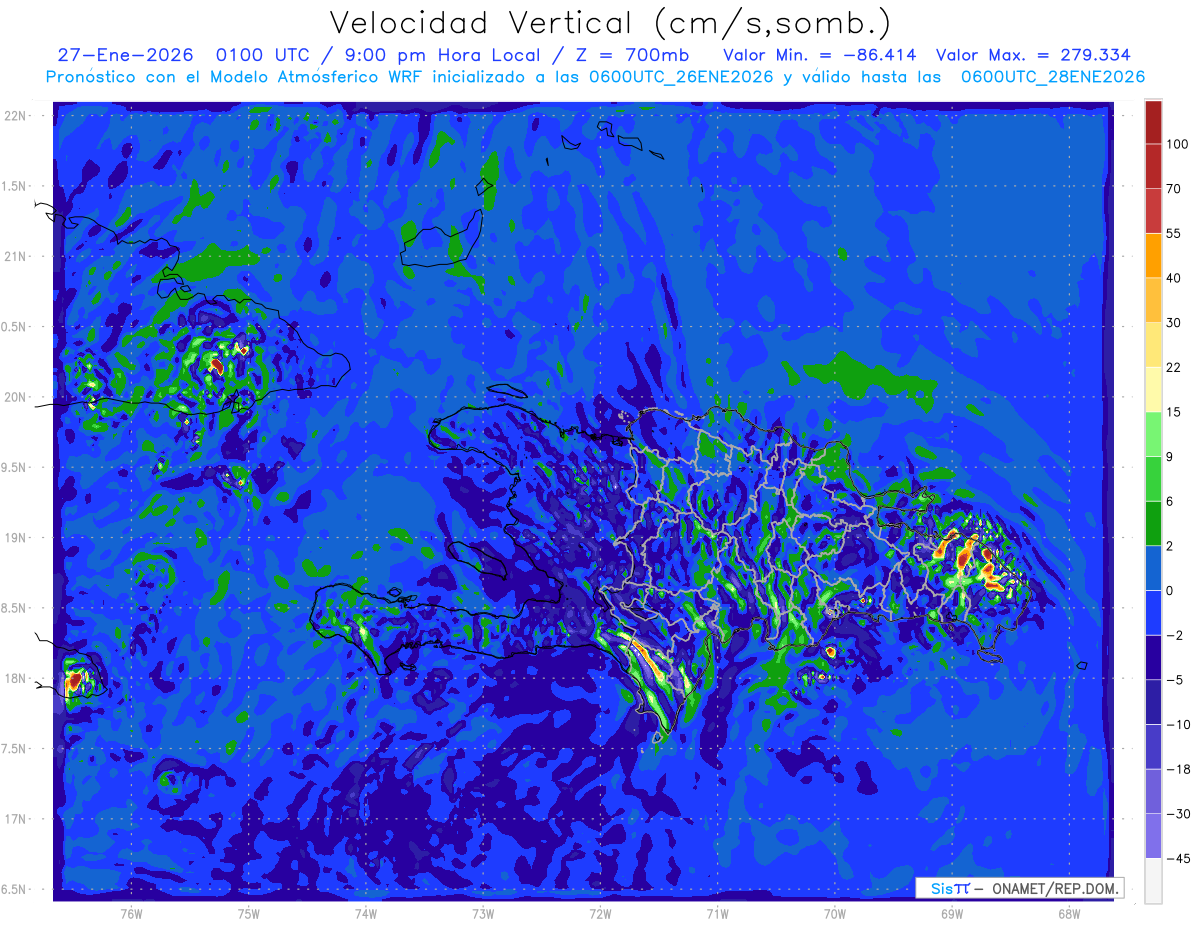Click the "22N" latitude label
This screenshot has height=927, width=1200.
tap(15, 116)
